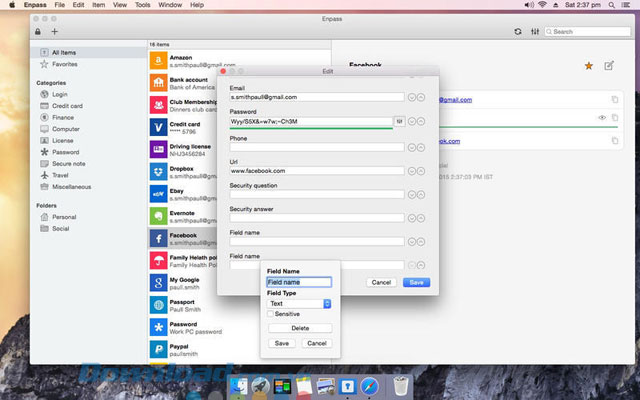
Task: Open the password generator beside Password field
Action: point(399,121)
